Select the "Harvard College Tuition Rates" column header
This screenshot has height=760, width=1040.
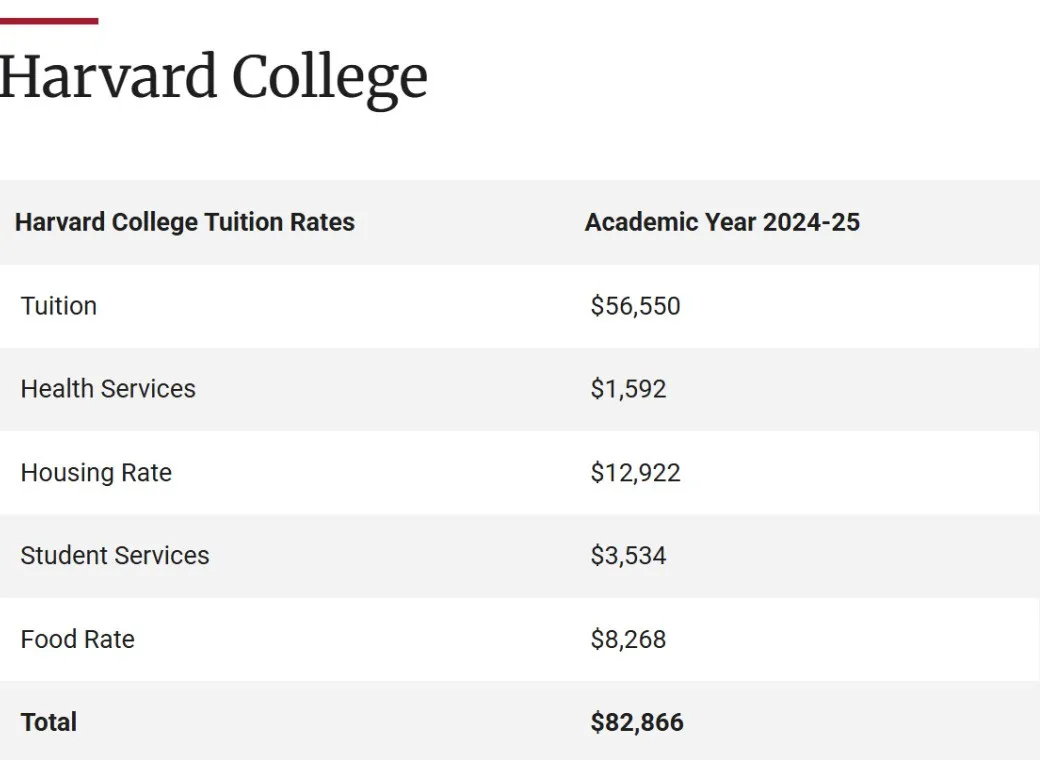184,222
